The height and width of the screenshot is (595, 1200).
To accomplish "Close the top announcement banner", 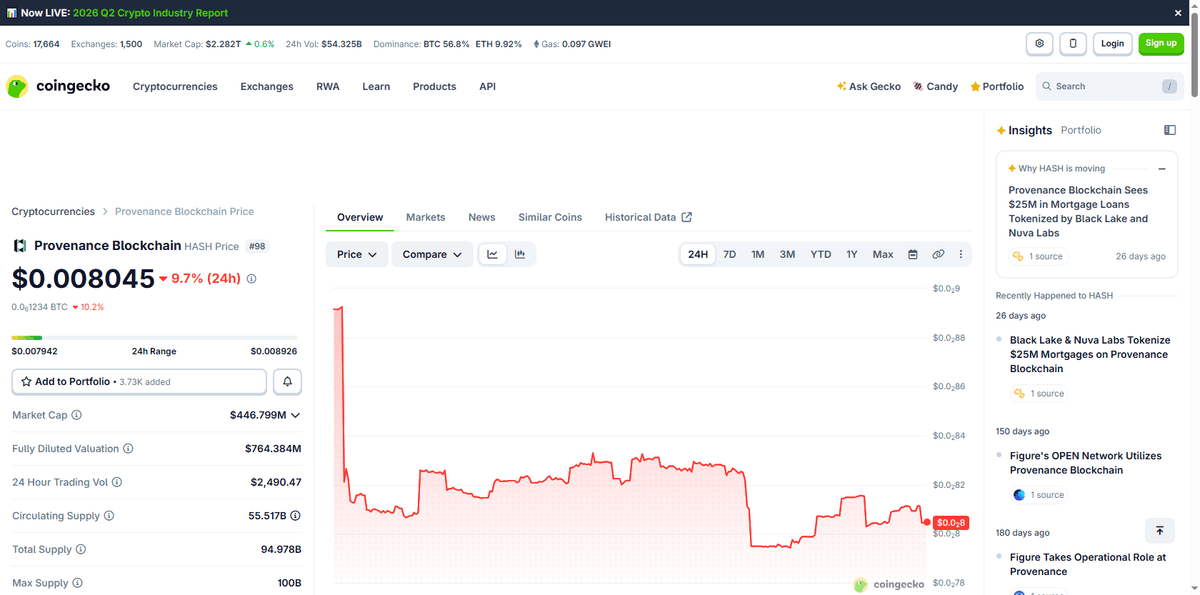I will [1178, 13].
